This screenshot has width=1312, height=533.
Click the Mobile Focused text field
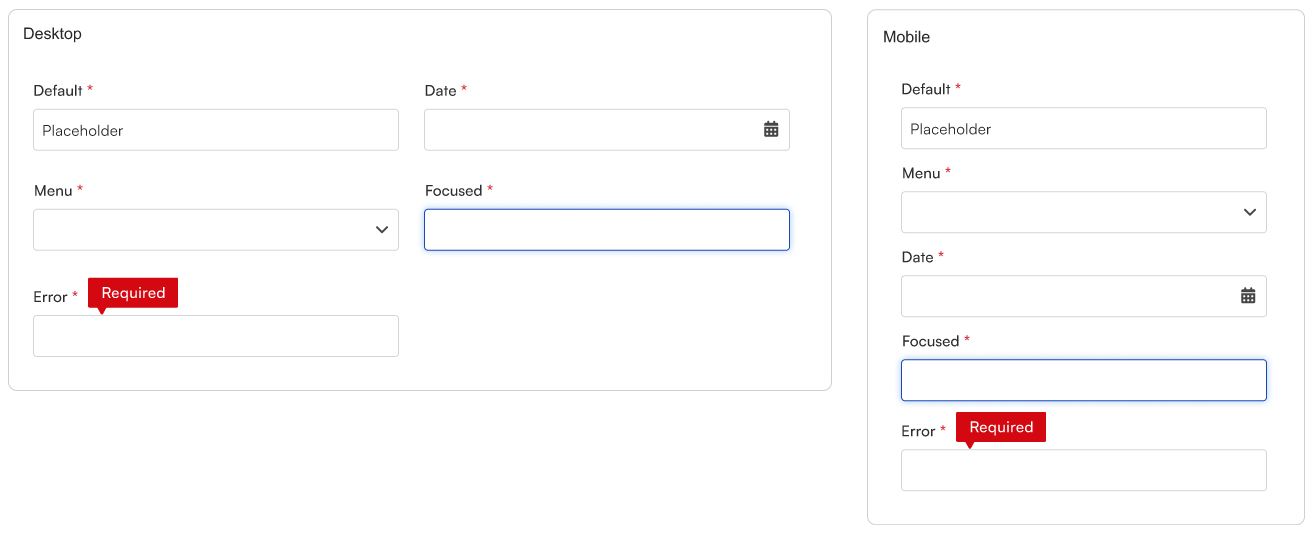coord(1084,380)
